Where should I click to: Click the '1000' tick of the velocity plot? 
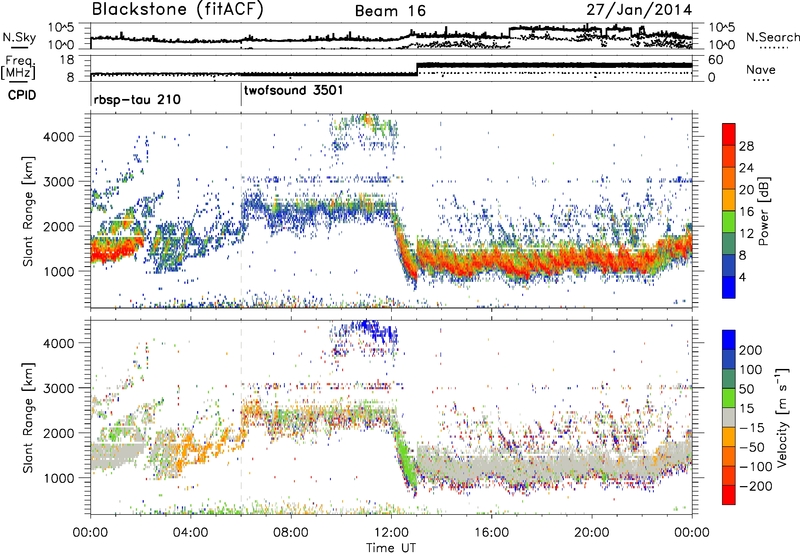[57, 477]
